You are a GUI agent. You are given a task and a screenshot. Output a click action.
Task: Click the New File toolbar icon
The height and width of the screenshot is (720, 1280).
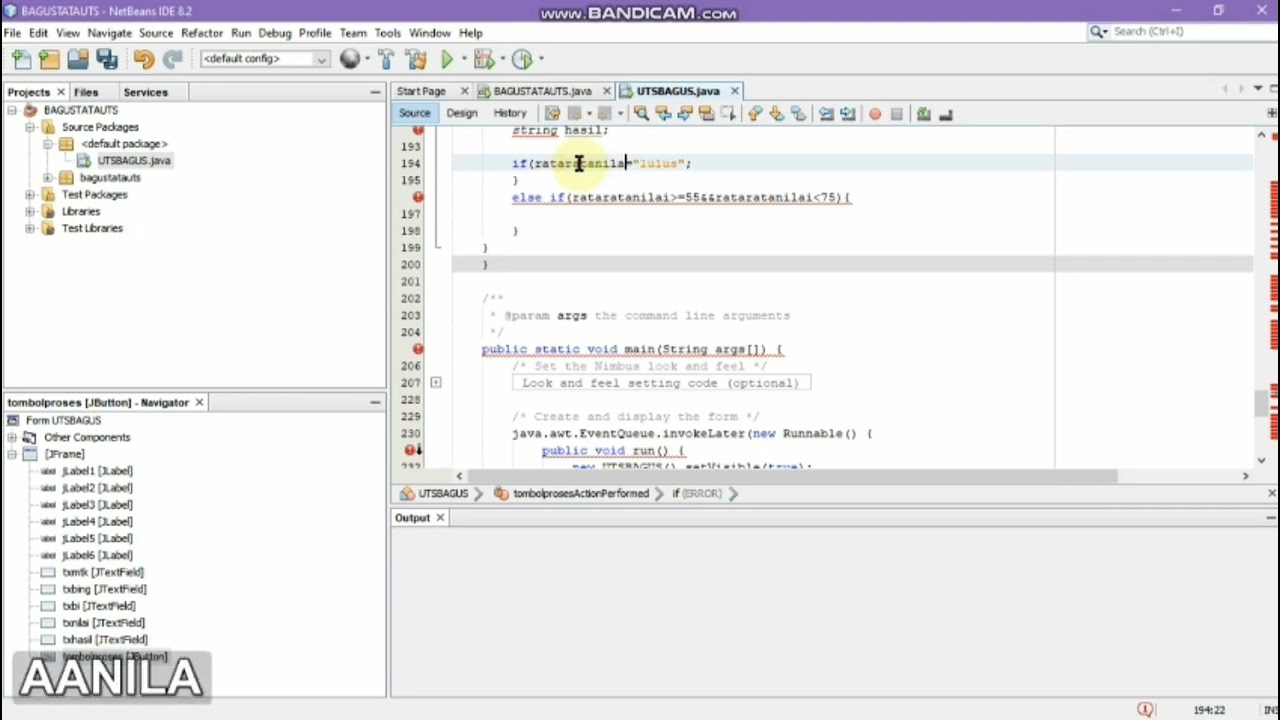pos(21,59)
